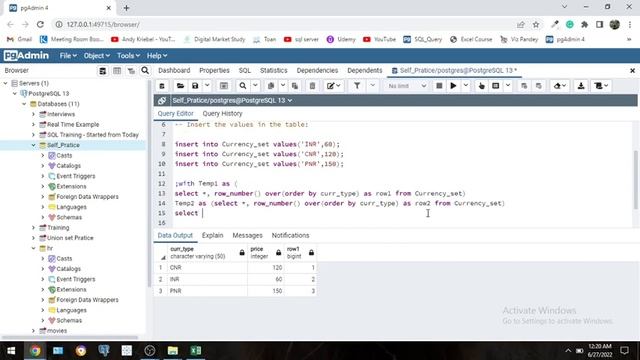Switch to the Dependencies tab
Viewport: 640px width, 360px height.
[x=317, y=71]
